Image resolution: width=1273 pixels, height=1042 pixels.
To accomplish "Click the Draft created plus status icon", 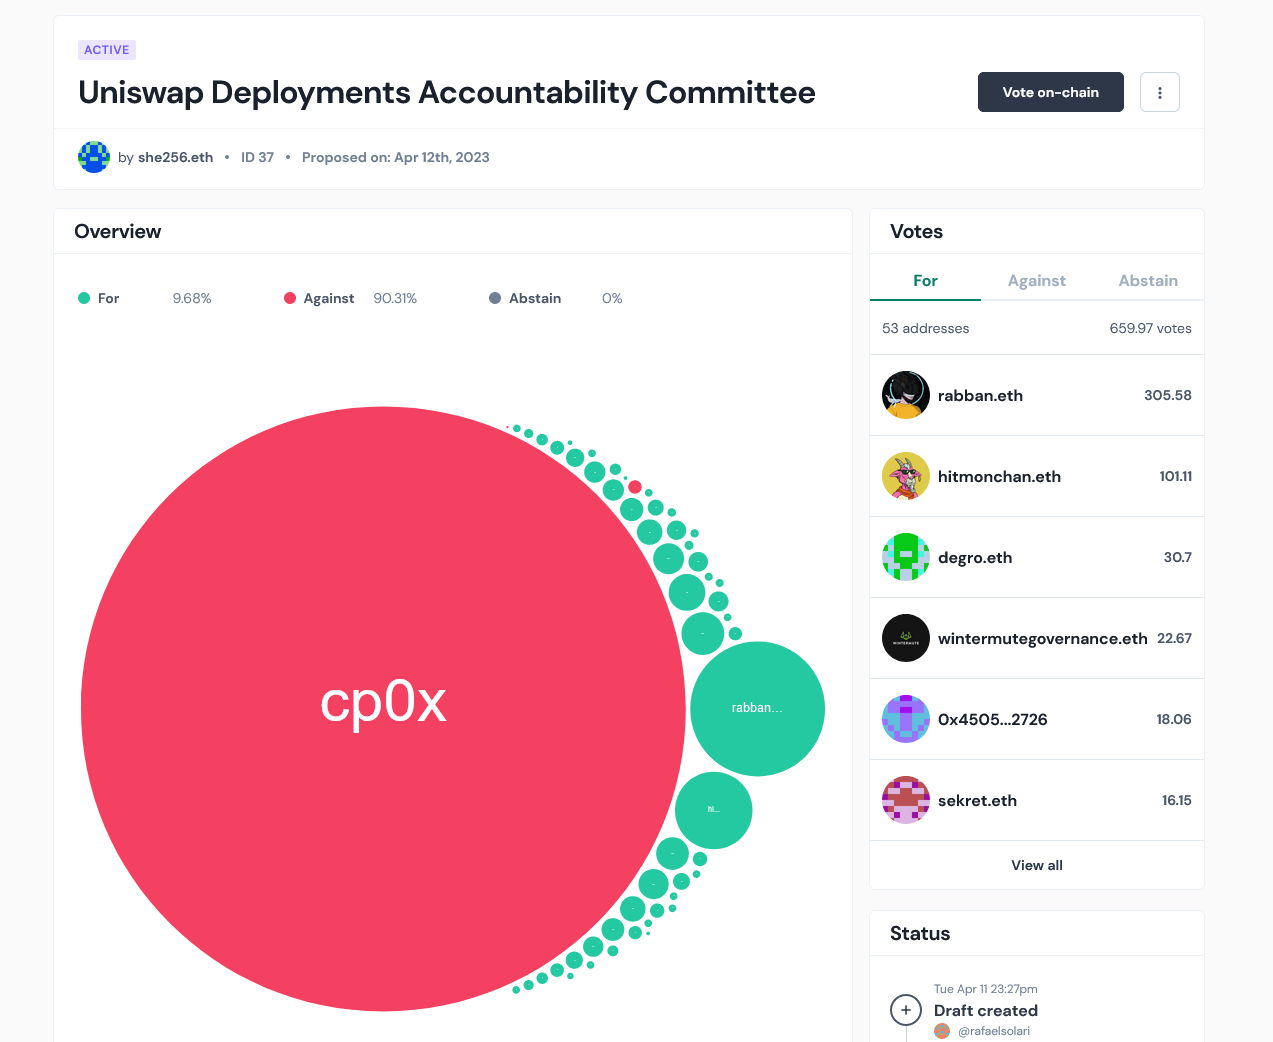I will [906, 1010].
